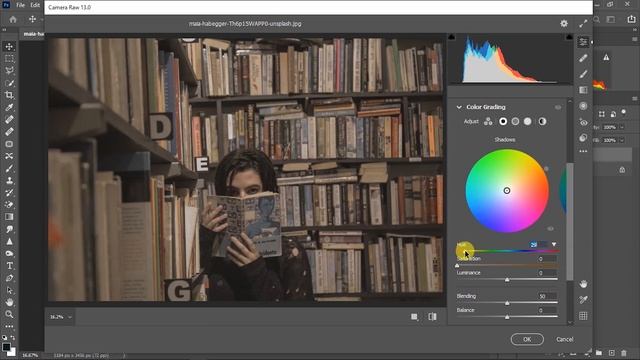Image resolution: width=640 pixels, height=360 pixels.
Task: Toggle the grid overlay in Camera Raw
Action: pos(583,316)
